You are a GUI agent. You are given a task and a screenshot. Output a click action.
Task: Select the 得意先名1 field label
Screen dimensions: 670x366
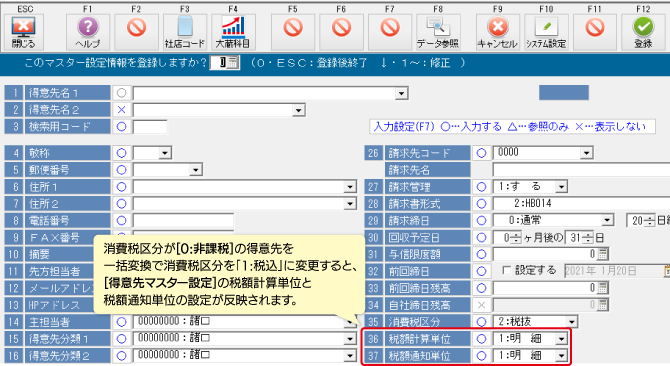68,93
